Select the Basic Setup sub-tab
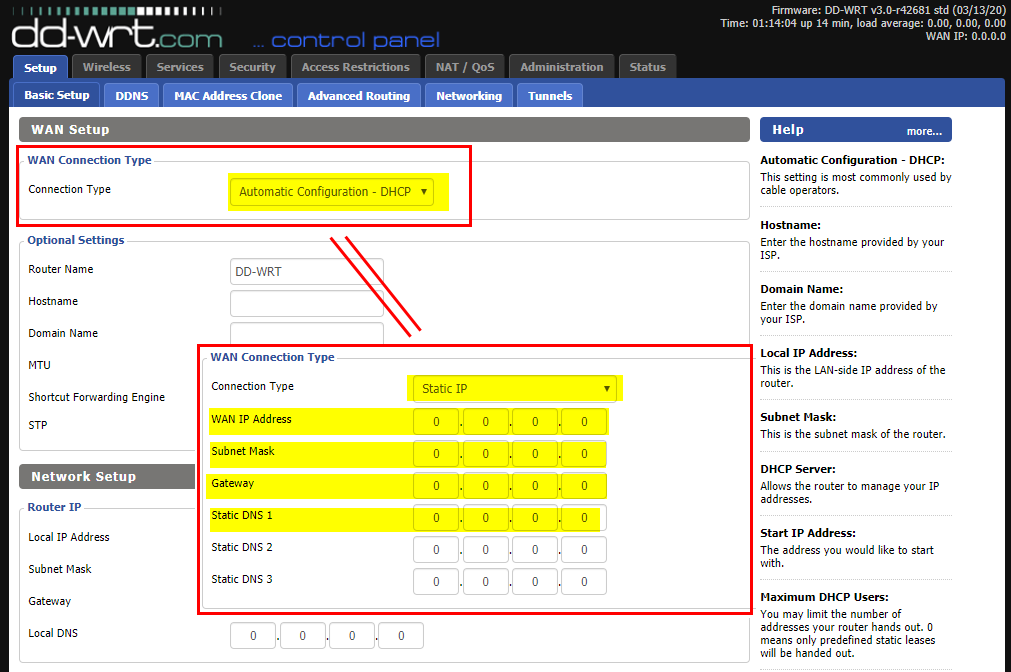This screenshot has height=672, width=1011. (x=57, y=95)
